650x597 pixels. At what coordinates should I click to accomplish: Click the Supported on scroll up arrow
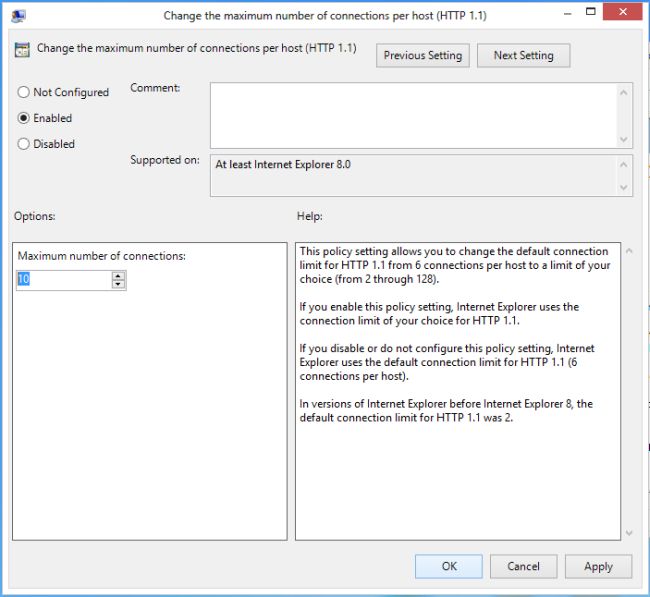623,165
